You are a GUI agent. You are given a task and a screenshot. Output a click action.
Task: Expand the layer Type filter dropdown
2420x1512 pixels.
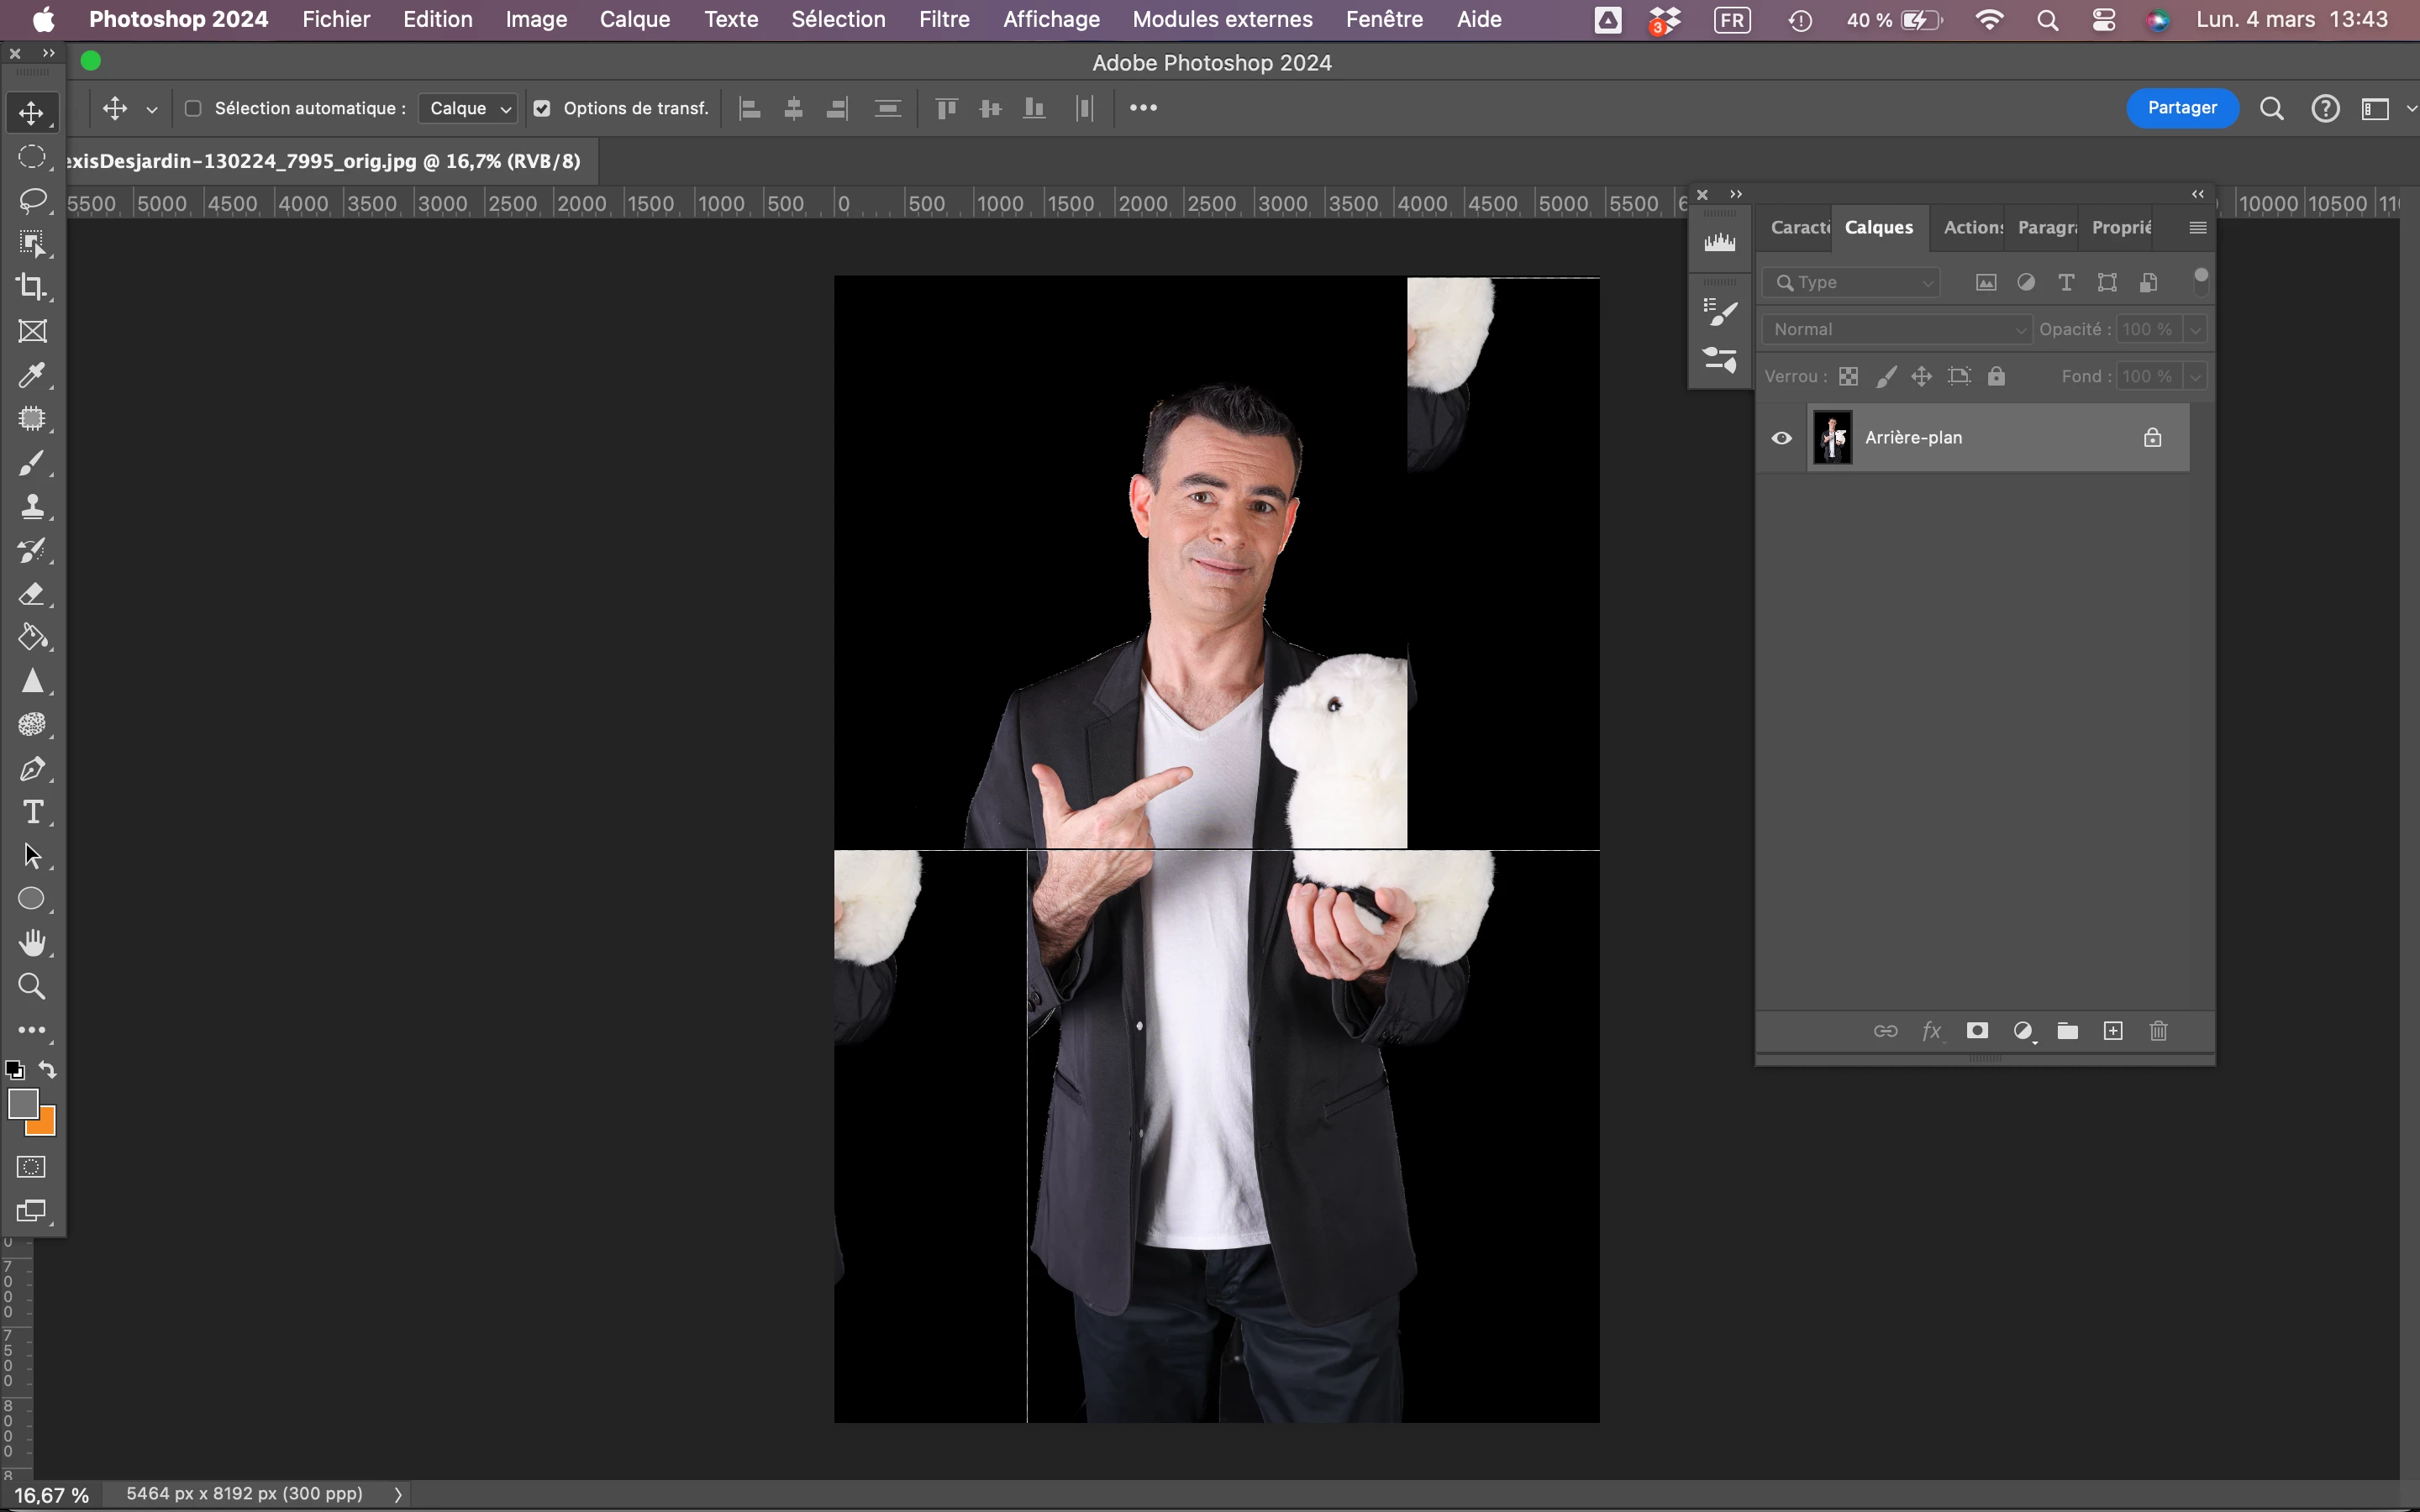click(x=1853, y=283)
